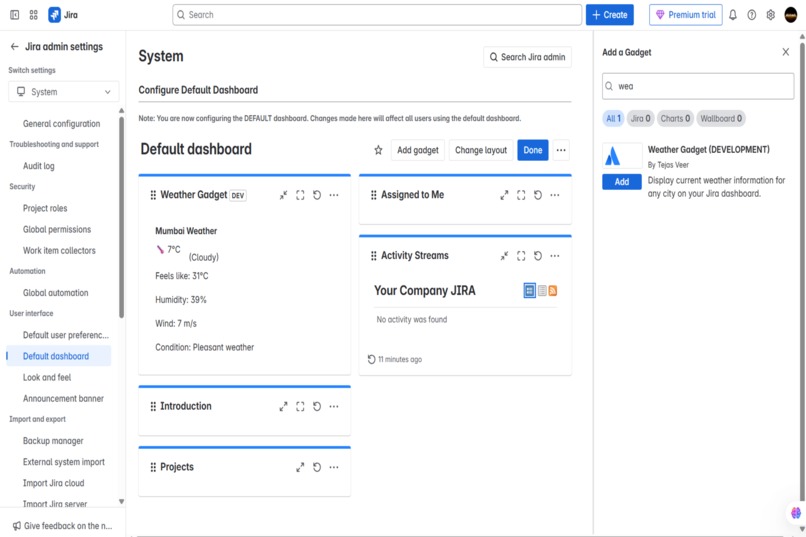The width and height of the screenshot is (806, 537).
Task: Refresh the Assigned to Me gadget
Action: point(538,195)
